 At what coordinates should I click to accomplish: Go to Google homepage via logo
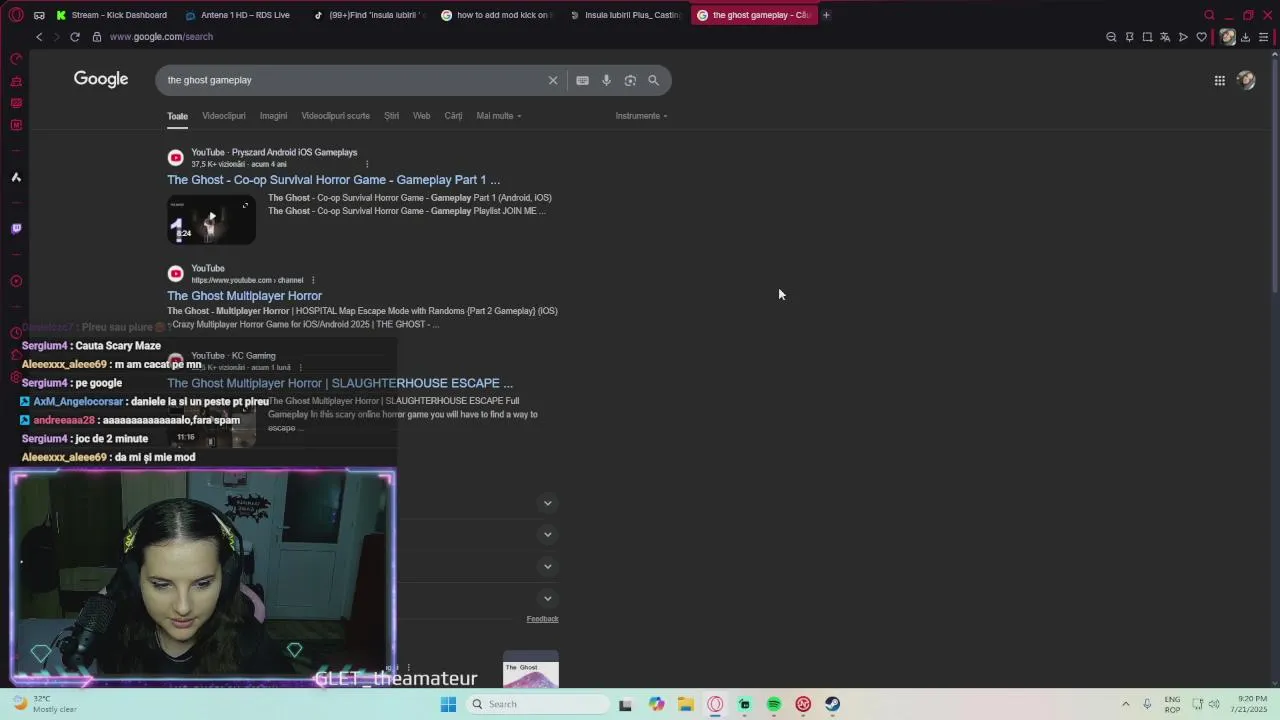coord(101,79)
